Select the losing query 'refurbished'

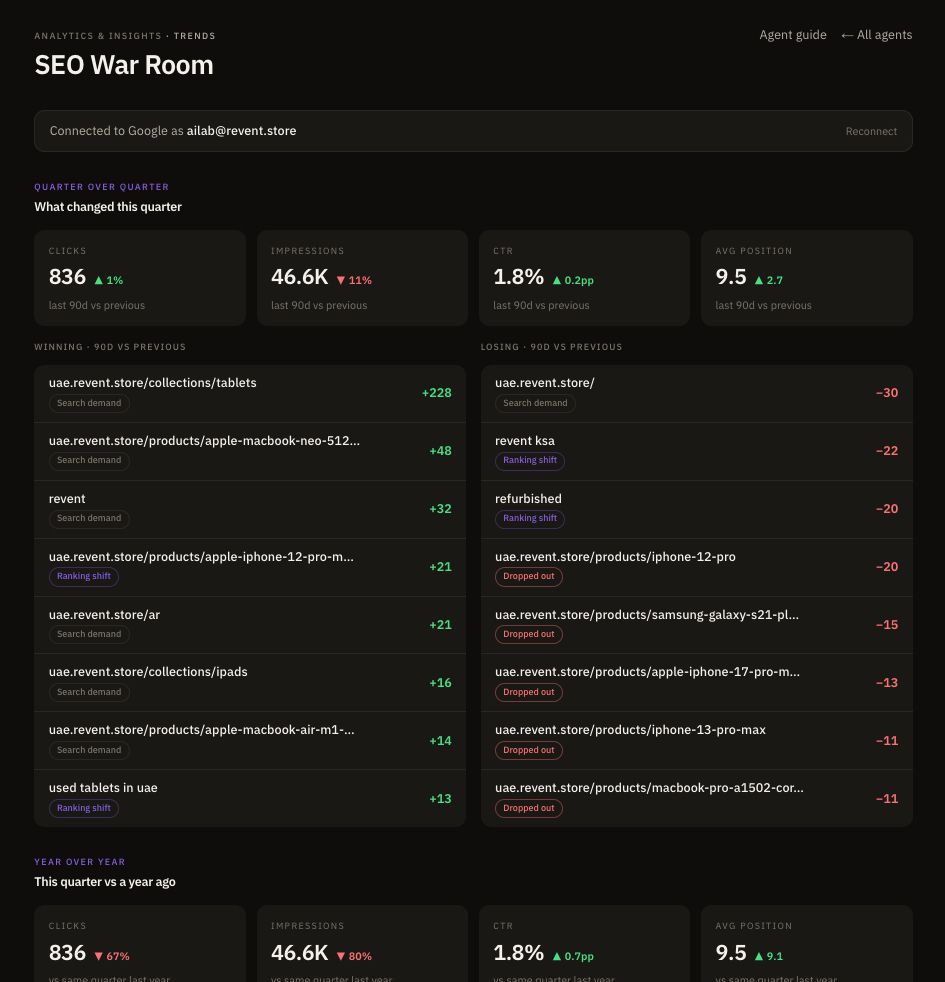click(528, 499)
